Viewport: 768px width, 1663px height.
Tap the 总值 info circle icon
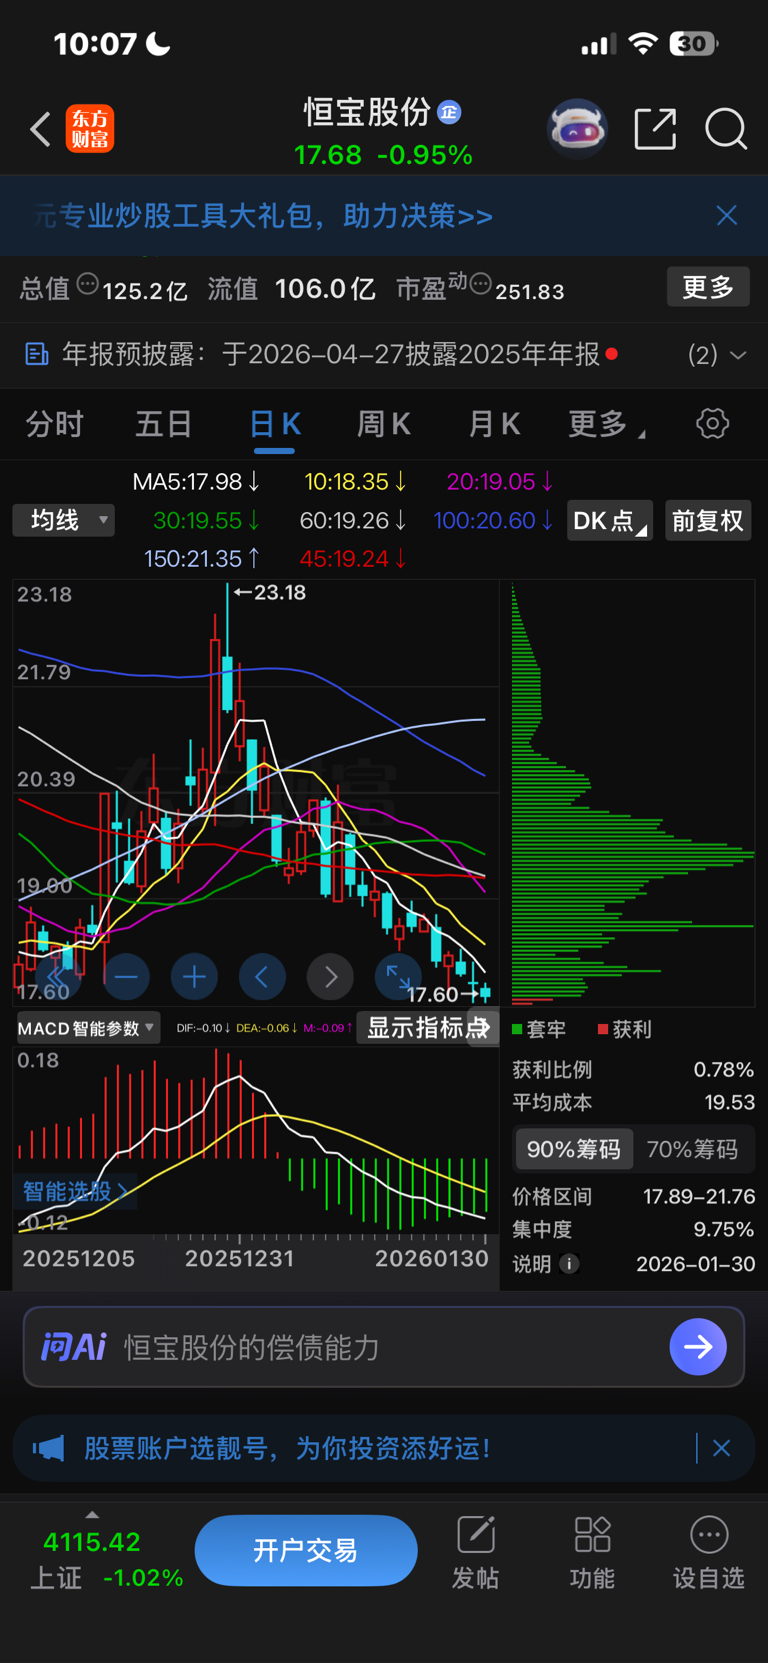[88, 284]
